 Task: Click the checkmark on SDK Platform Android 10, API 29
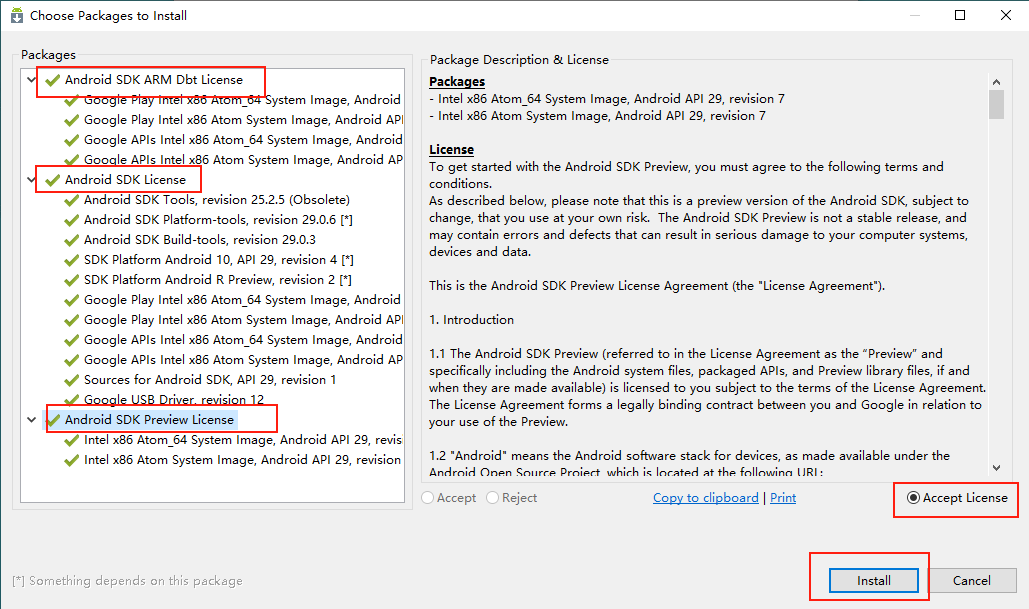tap(72, 260)
